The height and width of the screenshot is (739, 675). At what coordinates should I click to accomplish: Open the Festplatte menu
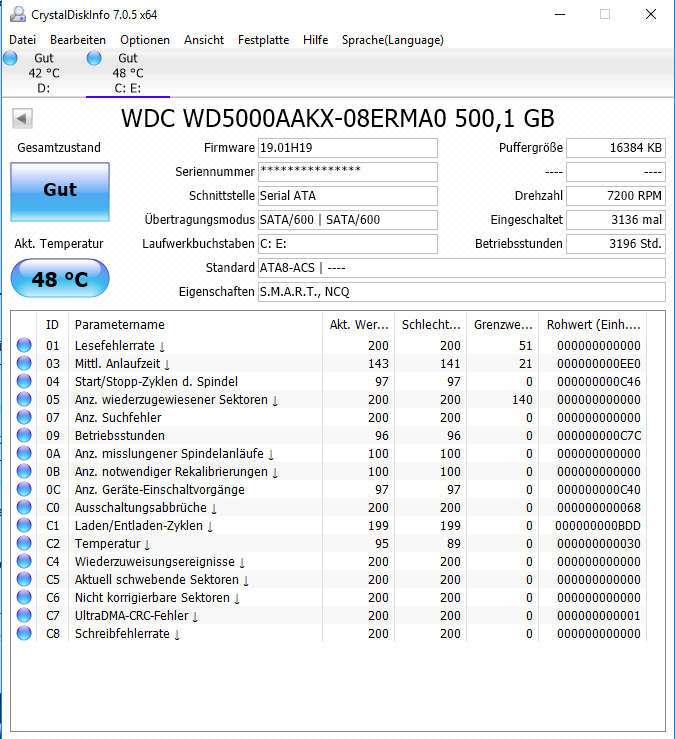point(263,40)
